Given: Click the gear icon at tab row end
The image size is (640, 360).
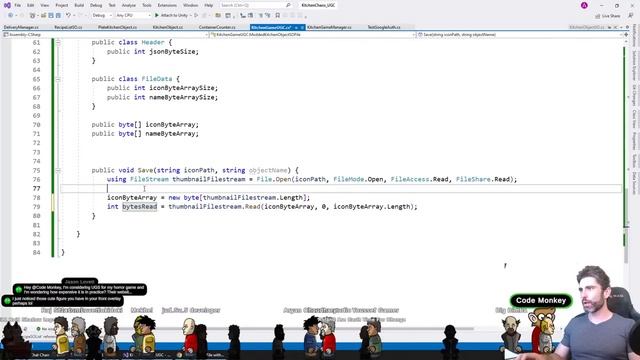Looking at the screenshot, I should [627, 27].
